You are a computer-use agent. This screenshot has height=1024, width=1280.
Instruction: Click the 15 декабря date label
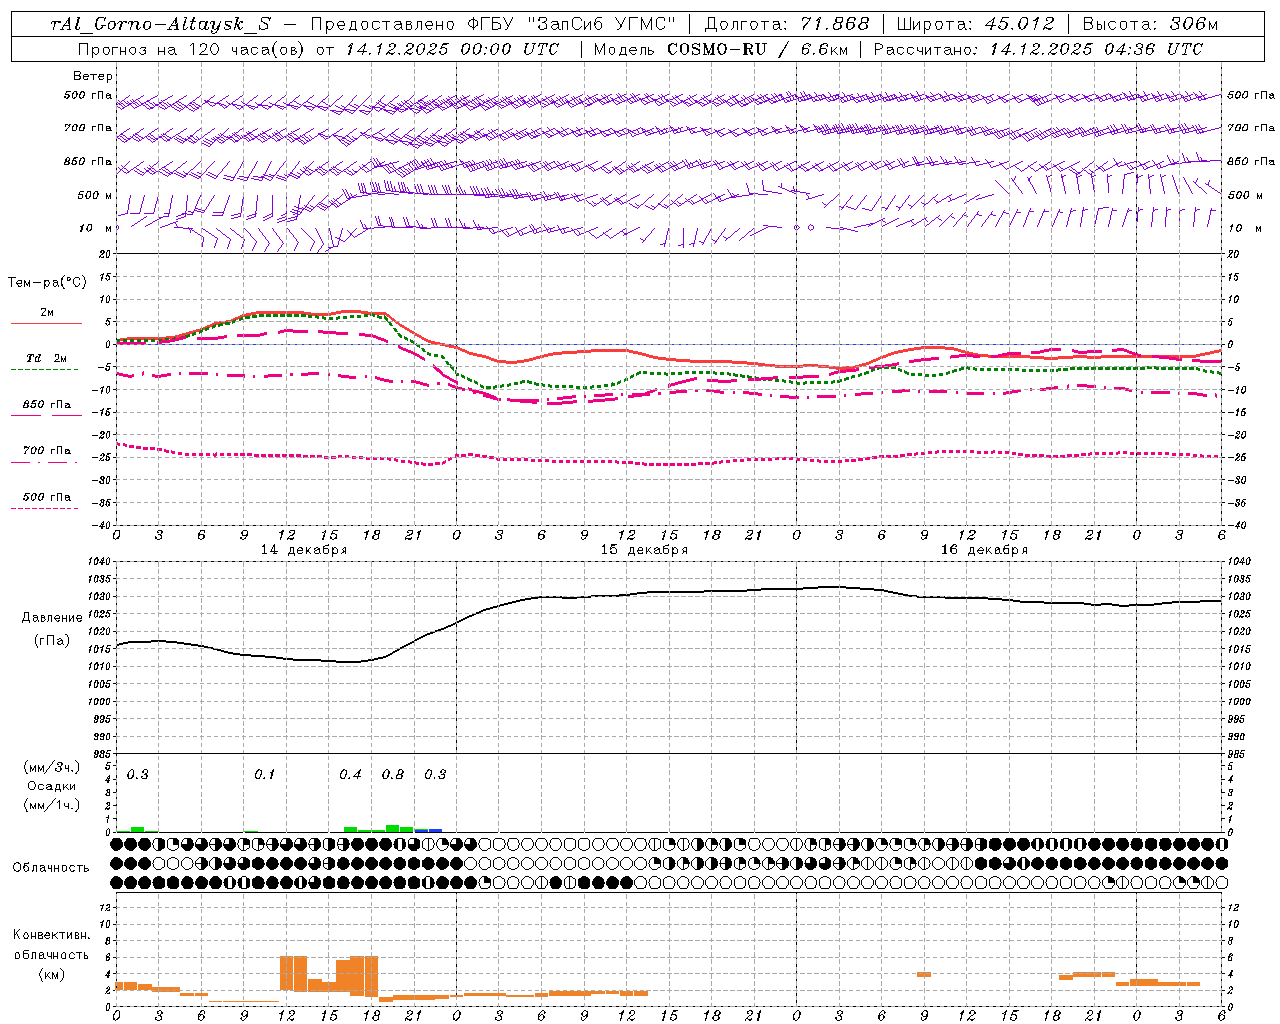[x=644, y=550]
